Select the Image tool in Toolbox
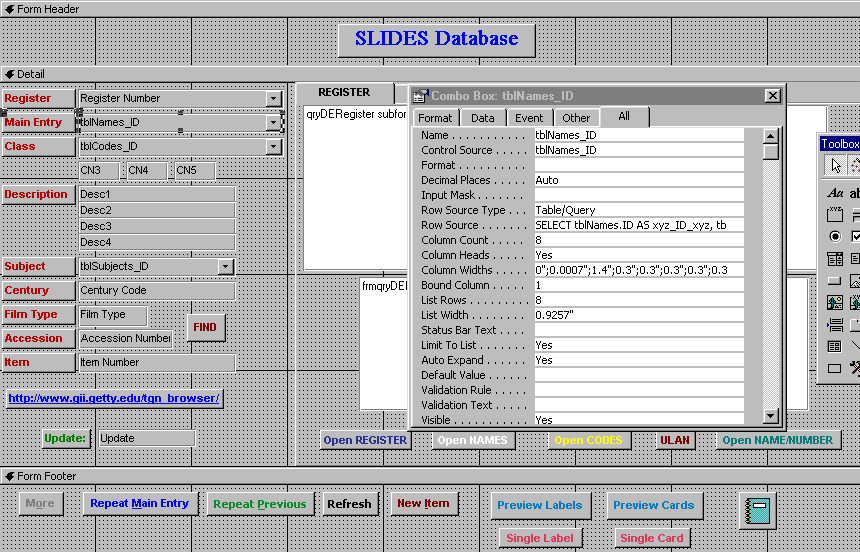 855,281
